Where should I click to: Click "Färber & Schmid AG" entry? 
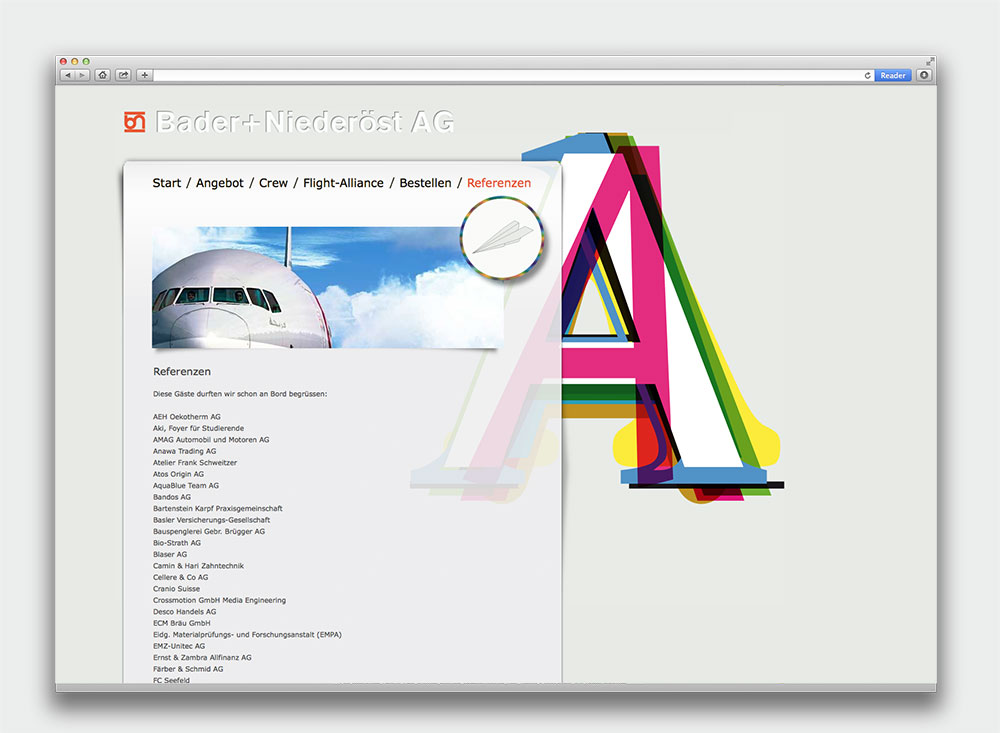pyautogui.click(x=188, y=669)
